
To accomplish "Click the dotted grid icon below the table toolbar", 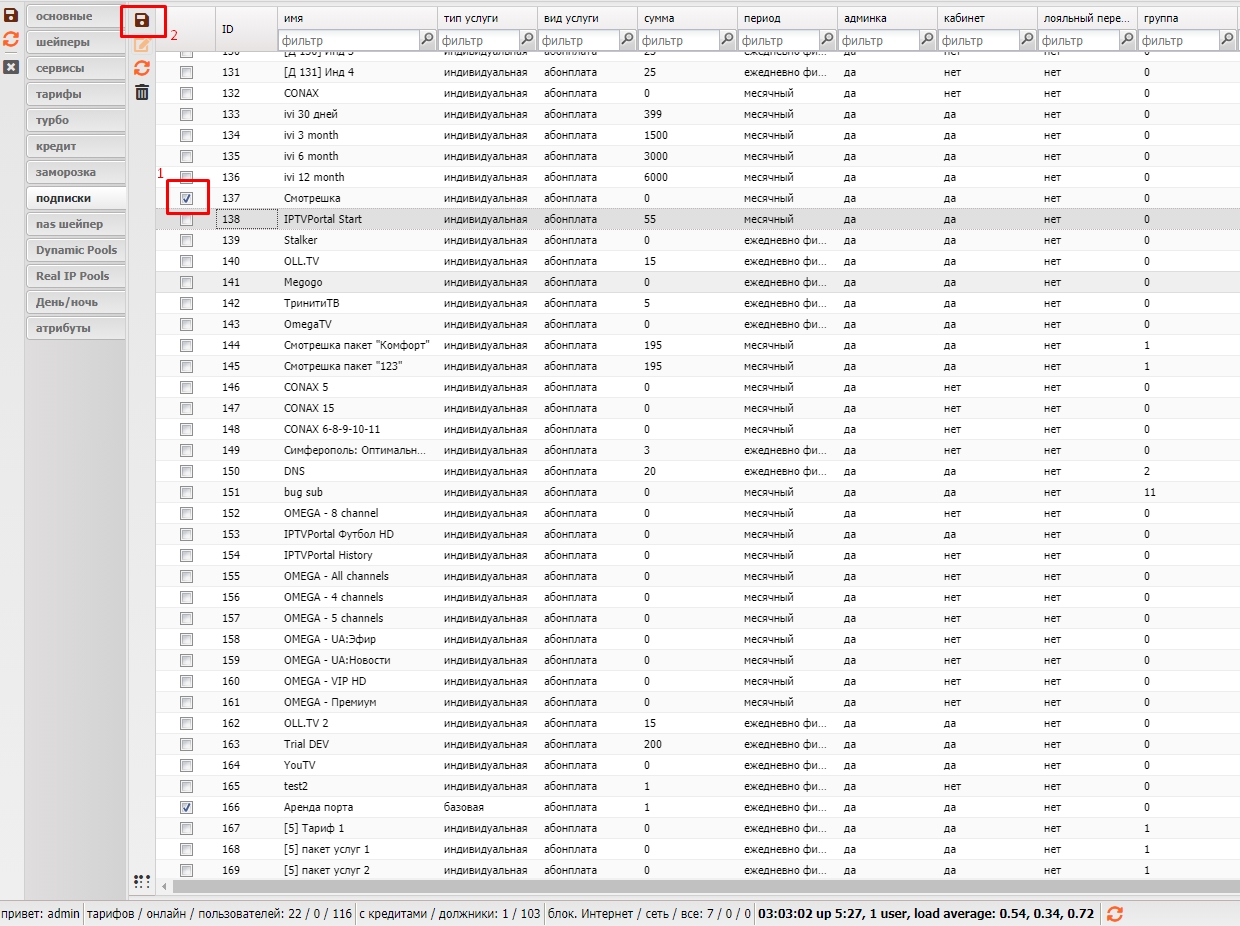I will pos(142,880).
